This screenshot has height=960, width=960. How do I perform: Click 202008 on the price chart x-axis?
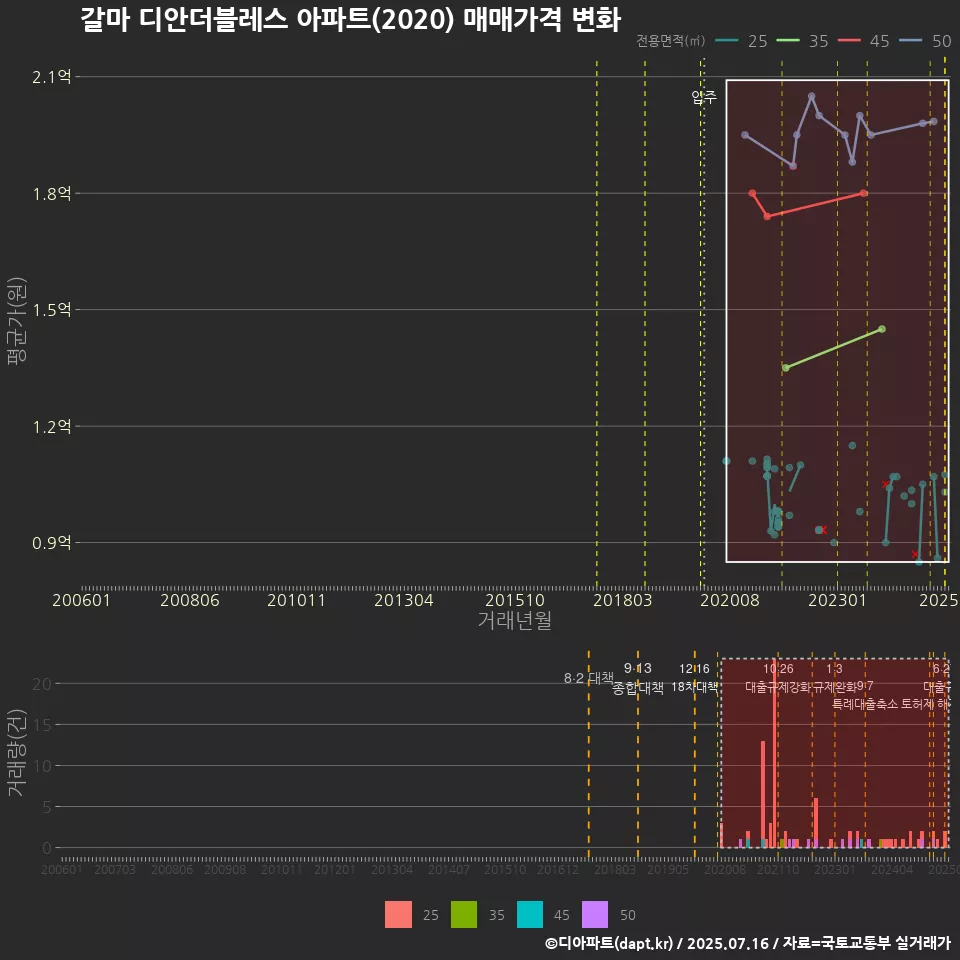(x=730, y=600)
